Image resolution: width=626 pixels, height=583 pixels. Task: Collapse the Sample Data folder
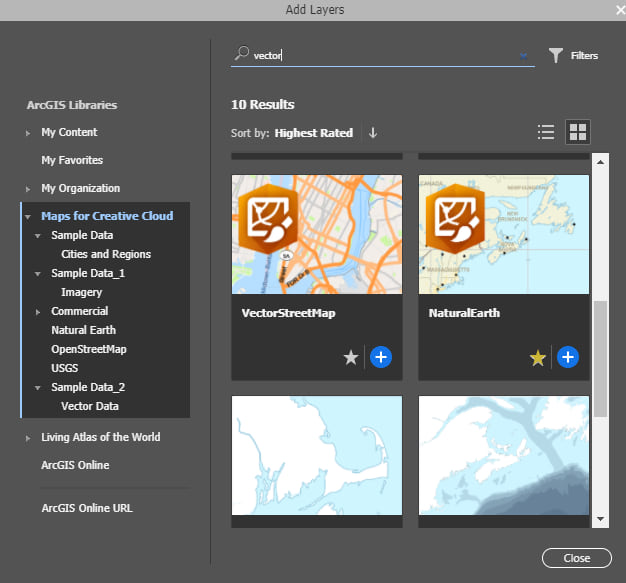(x=38, y=236)
